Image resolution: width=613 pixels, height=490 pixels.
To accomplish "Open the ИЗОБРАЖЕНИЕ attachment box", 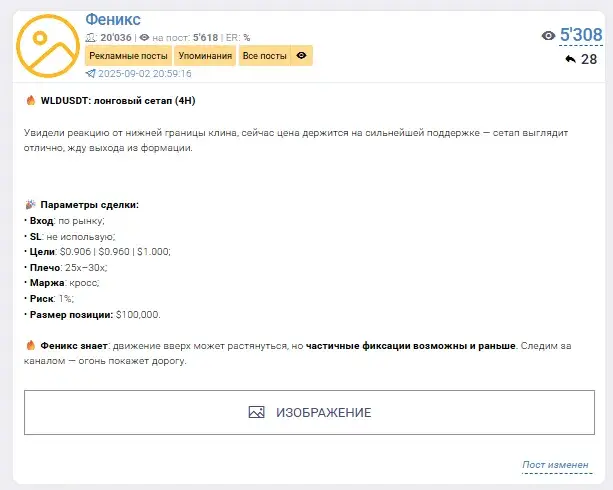I will point(309,412).
